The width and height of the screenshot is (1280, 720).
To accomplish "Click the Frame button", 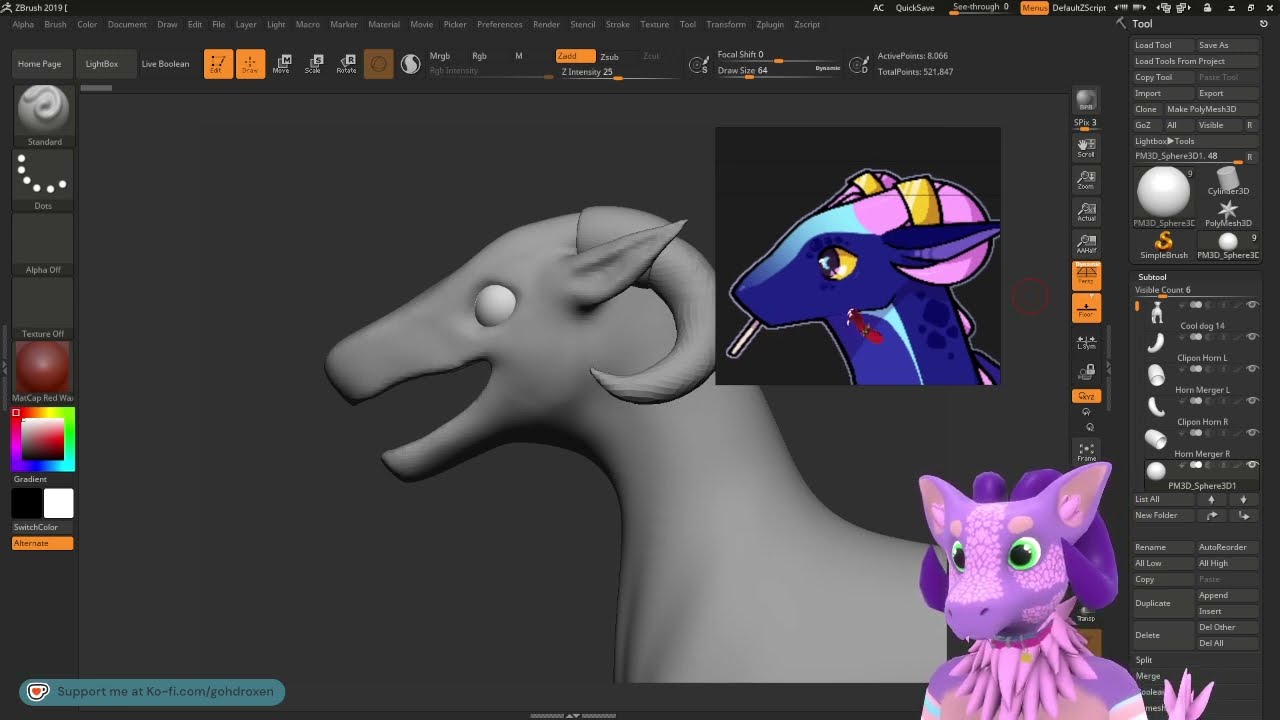I will pos(1086,452).
